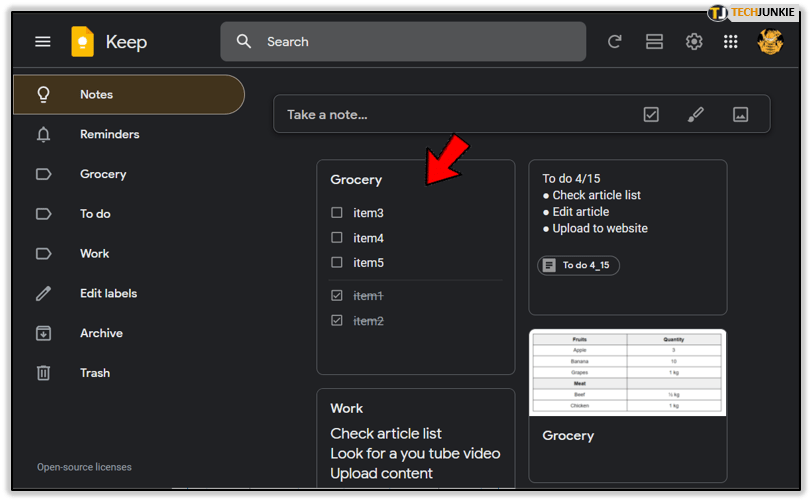Click the refresh icon

(x=615, y=42)
